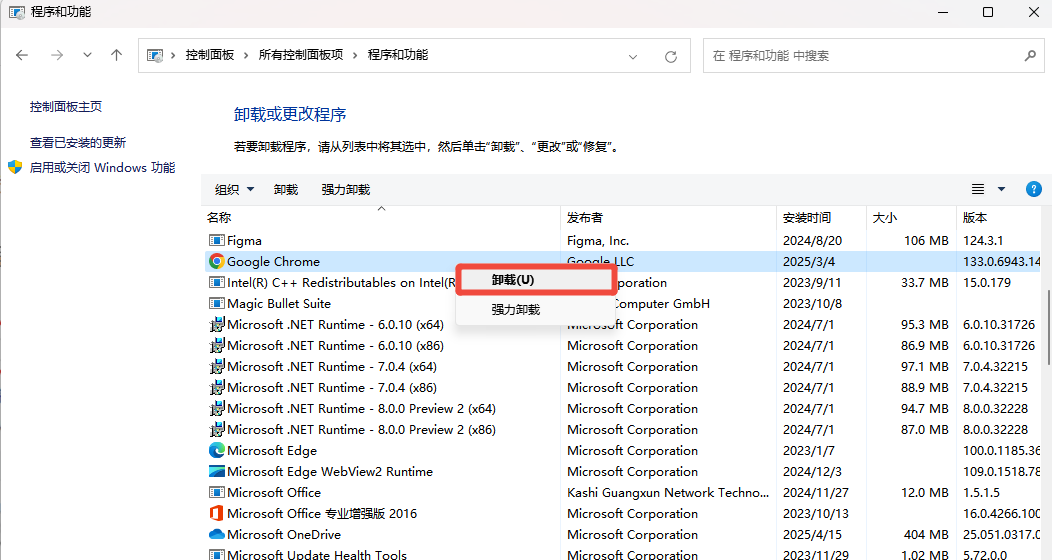Click the 卸载 toolbar button
This screenshot has height=560, width=1052.
(x=286, y=190)
